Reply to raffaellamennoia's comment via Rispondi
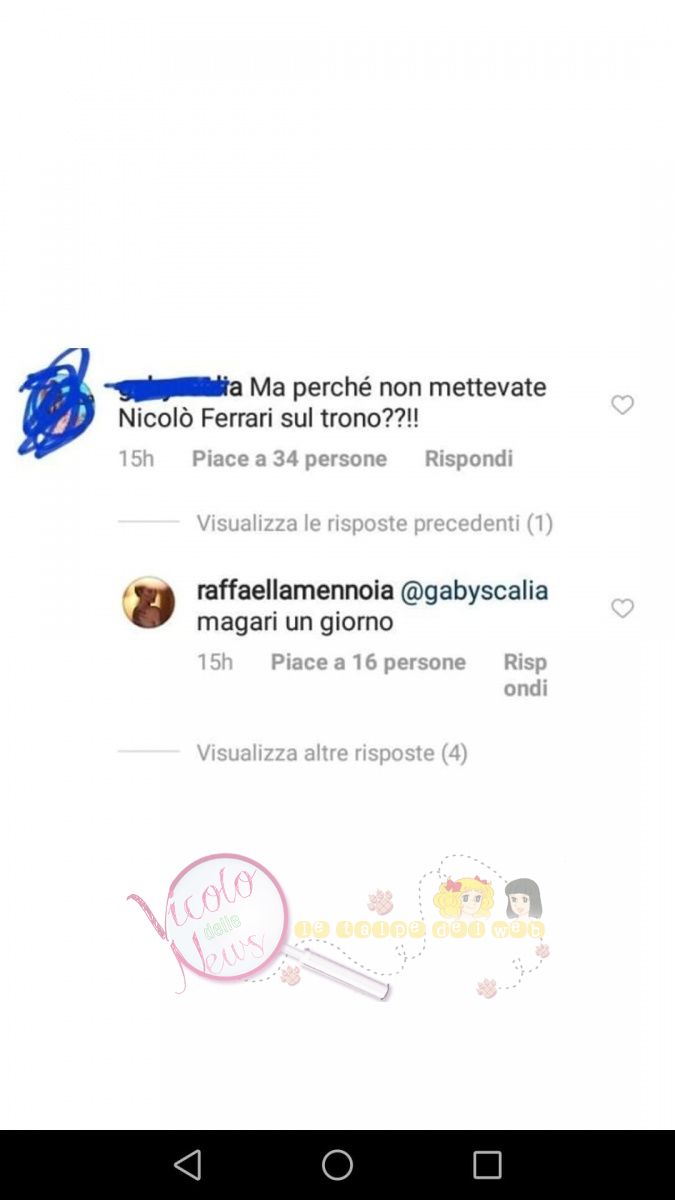This screenshot has height=1200, width=675. tap(525, 675)
